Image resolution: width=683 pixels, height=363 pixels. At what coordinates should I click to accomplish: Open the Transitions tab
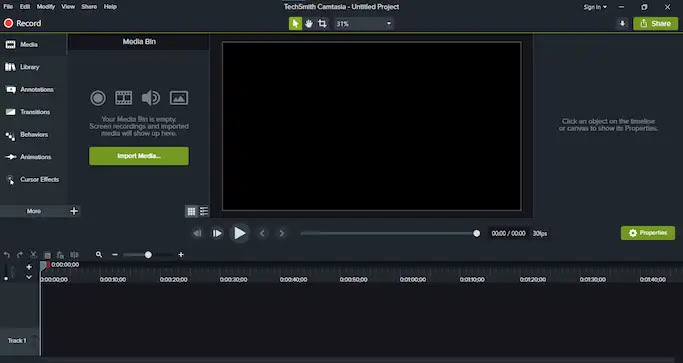tap(33, 112)
